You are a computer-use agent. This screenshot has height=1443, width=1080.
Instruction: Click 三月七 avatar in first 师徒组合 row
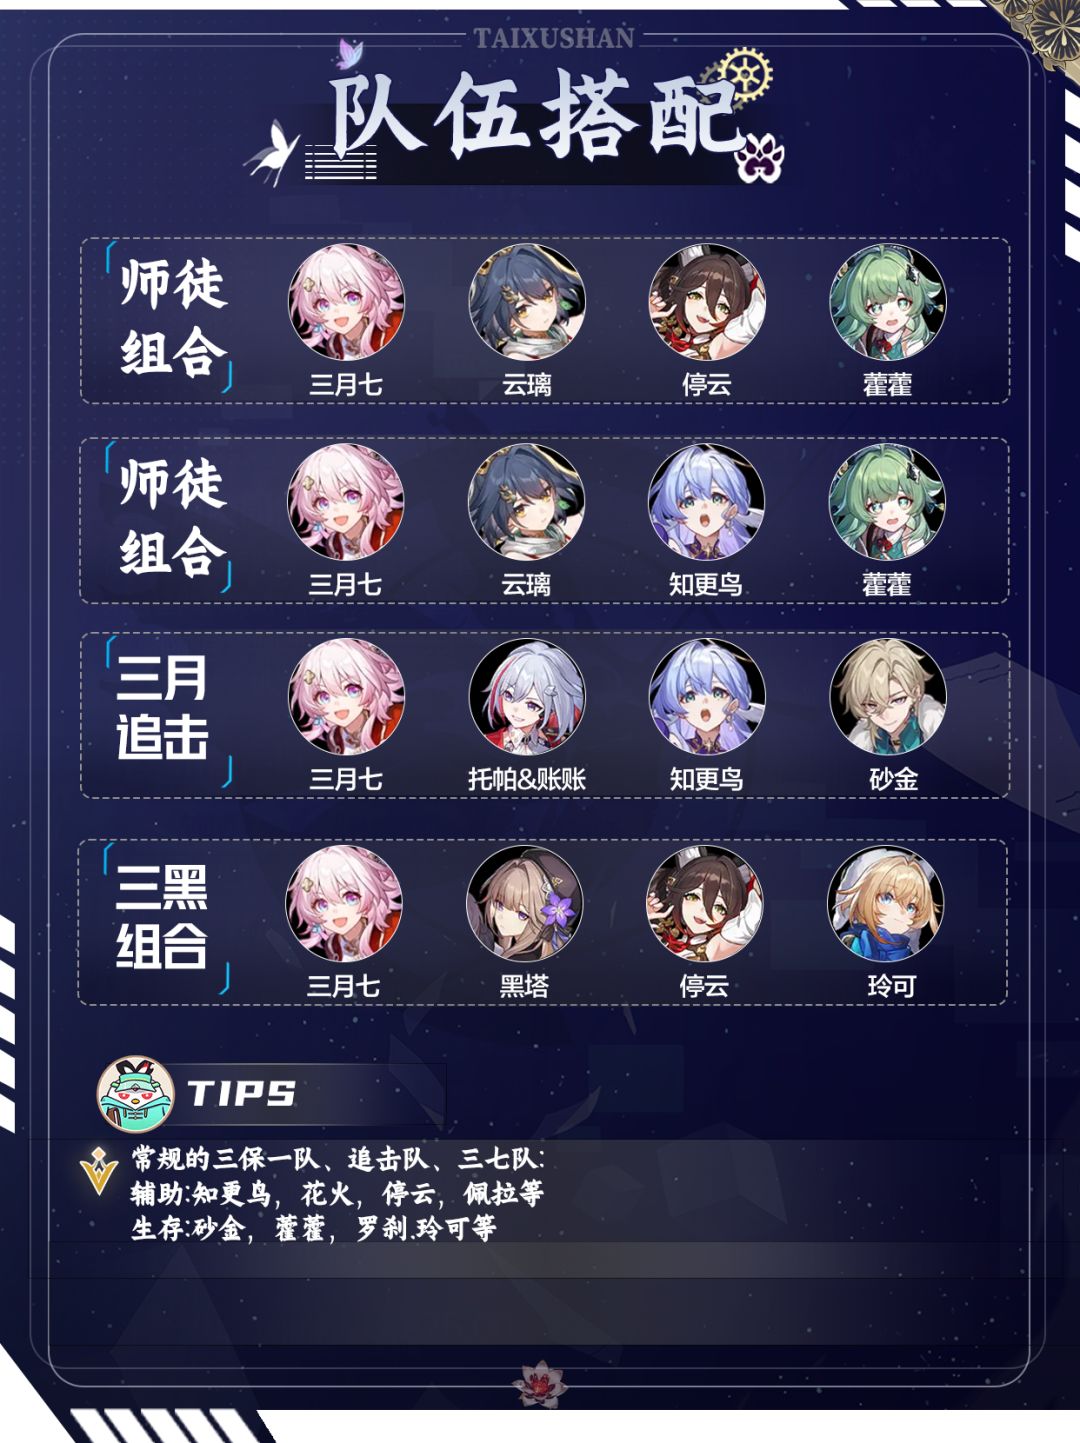click(x=346, y=302)
